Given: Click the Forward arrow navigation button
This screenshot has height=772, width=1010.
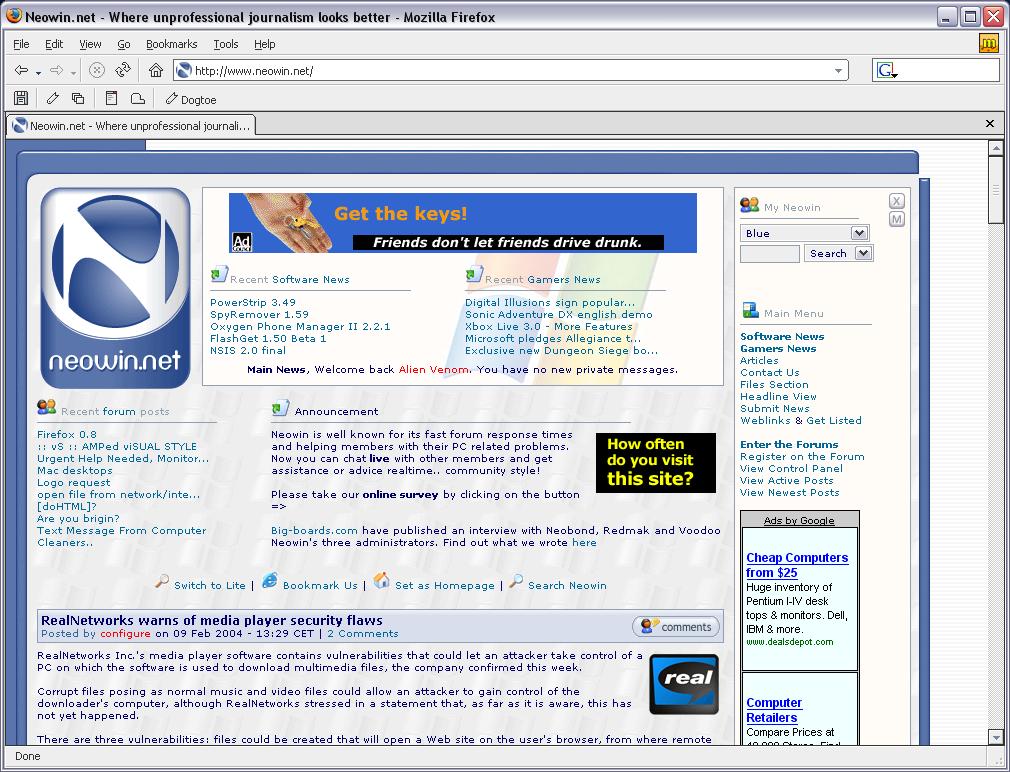Looking at the screenshot, I should tap(57, 70).
